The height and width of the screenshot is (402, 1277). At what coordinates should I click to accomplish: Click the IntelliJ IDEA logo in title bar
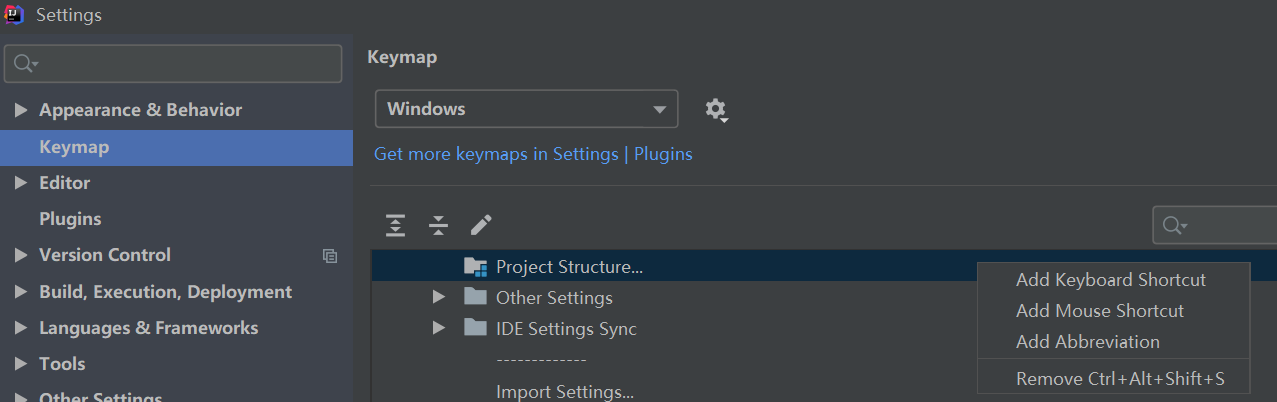15,15
